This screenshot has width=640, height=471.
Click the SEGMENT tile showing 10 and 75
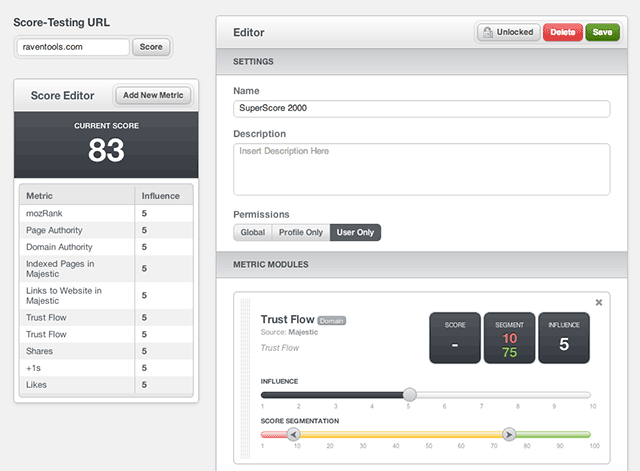[509, 338]
